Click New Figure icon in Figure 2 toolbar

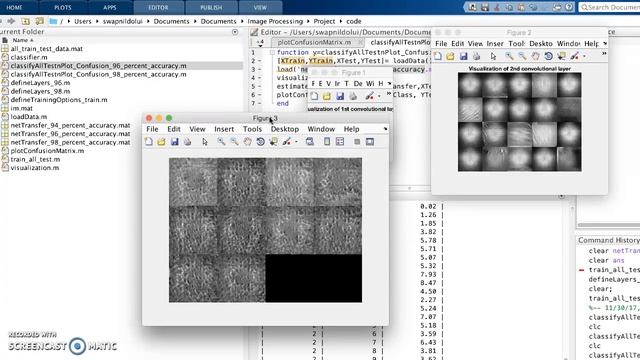pyautogui.click(x=438, y=56)
